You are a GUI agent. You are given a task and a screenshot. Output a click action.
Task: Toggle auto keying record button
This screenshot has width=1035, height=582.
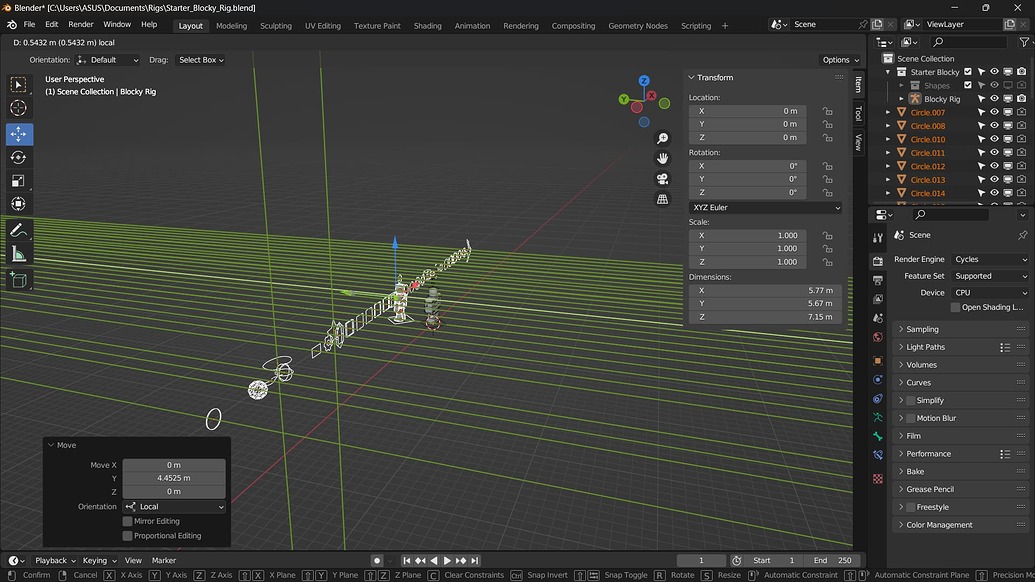coord(377,560)
